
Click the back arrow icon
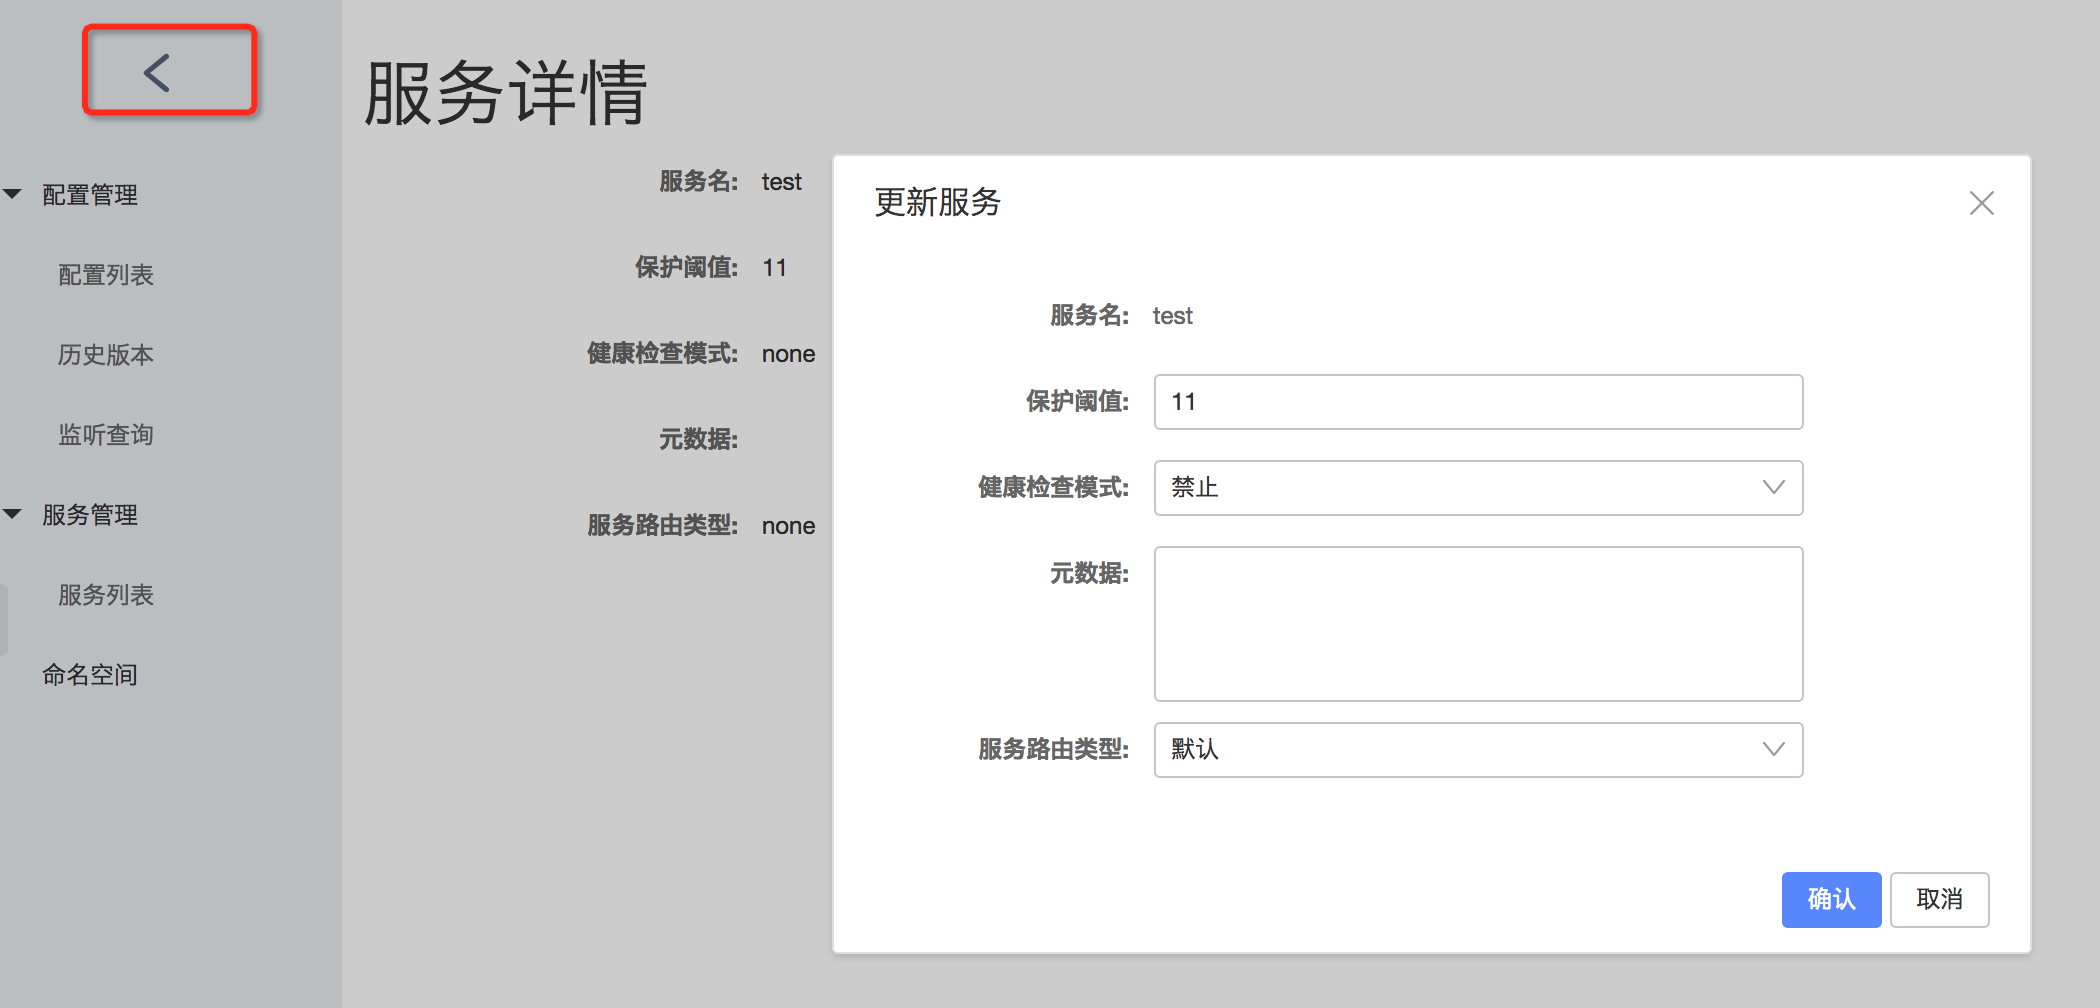157,73
